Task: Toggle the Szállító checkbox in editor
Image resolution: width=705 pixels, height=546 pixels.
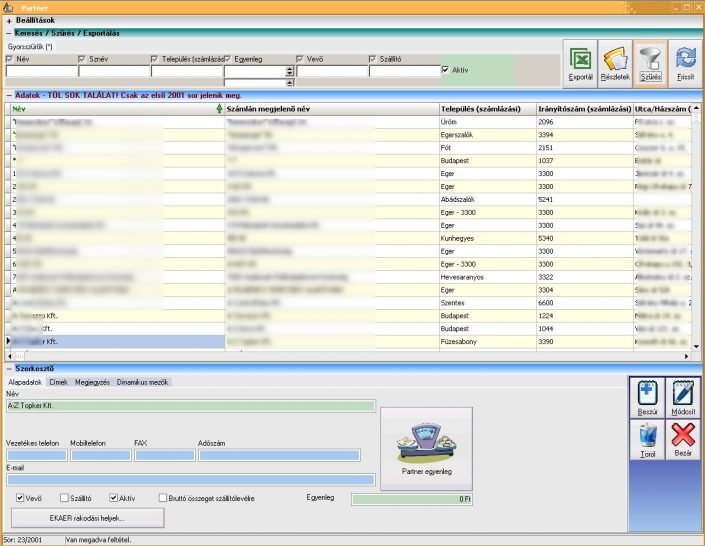Action: (65, 497)
